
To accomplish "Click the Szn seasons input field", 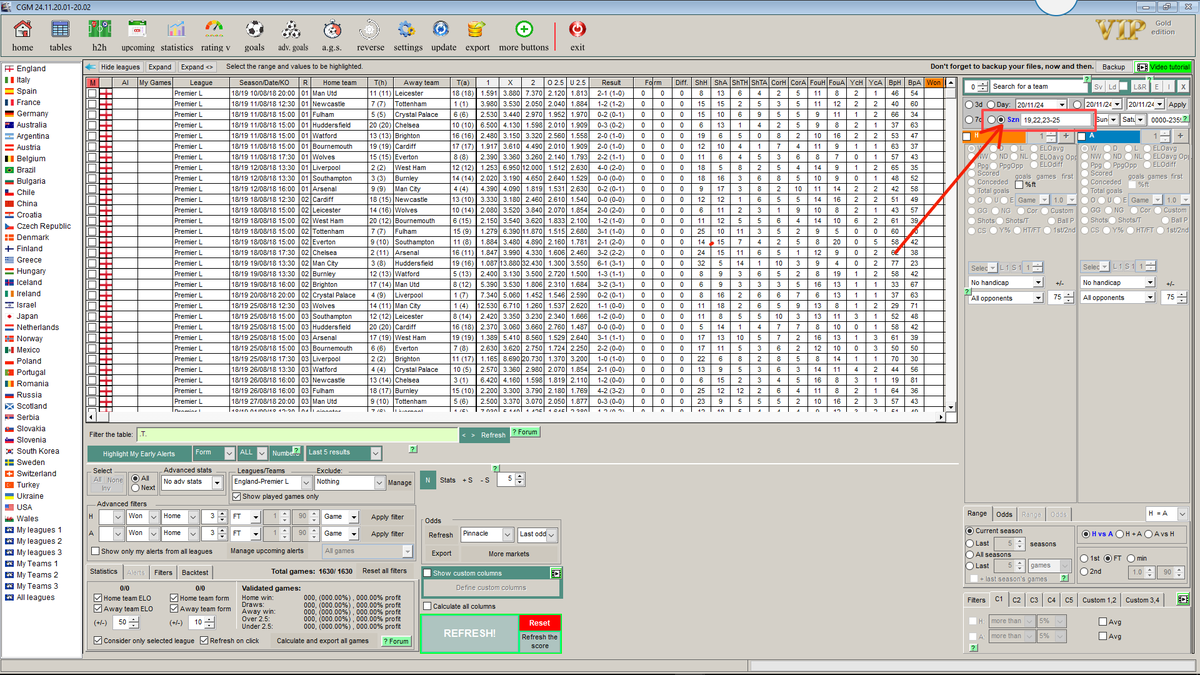I will [x=1058, y=119].
